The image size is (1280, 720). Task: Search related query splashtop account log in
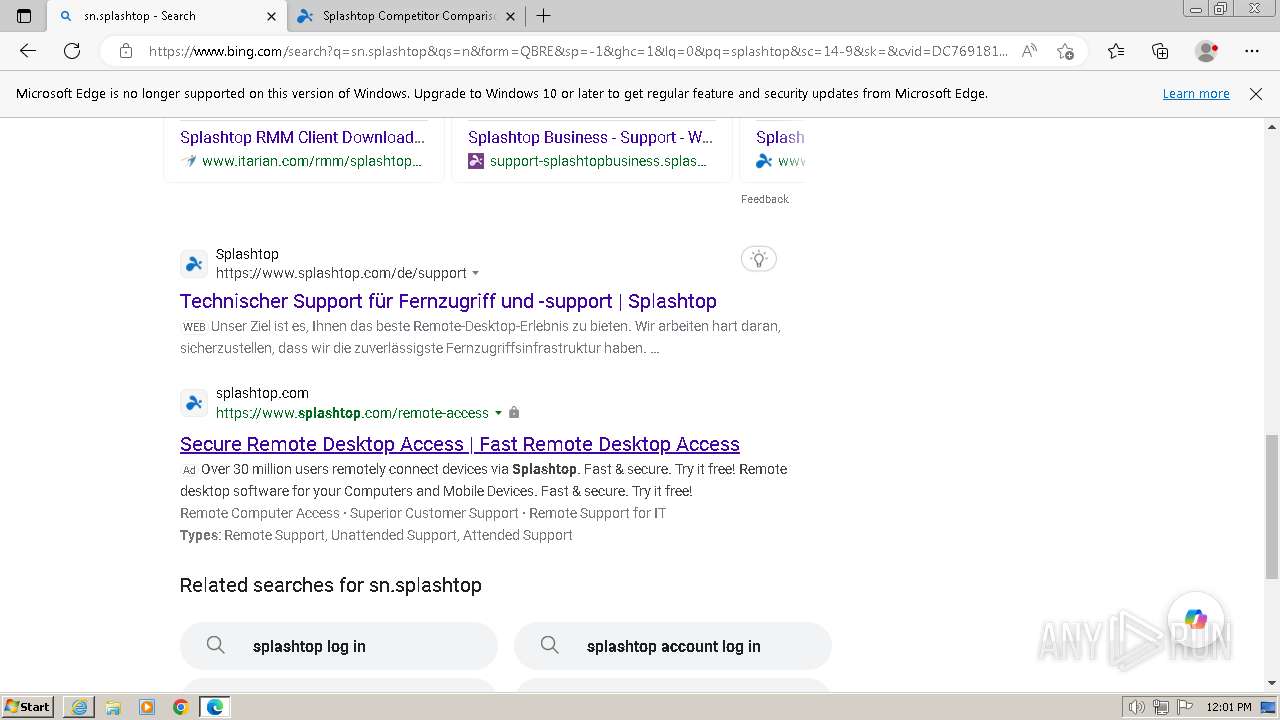673,646
